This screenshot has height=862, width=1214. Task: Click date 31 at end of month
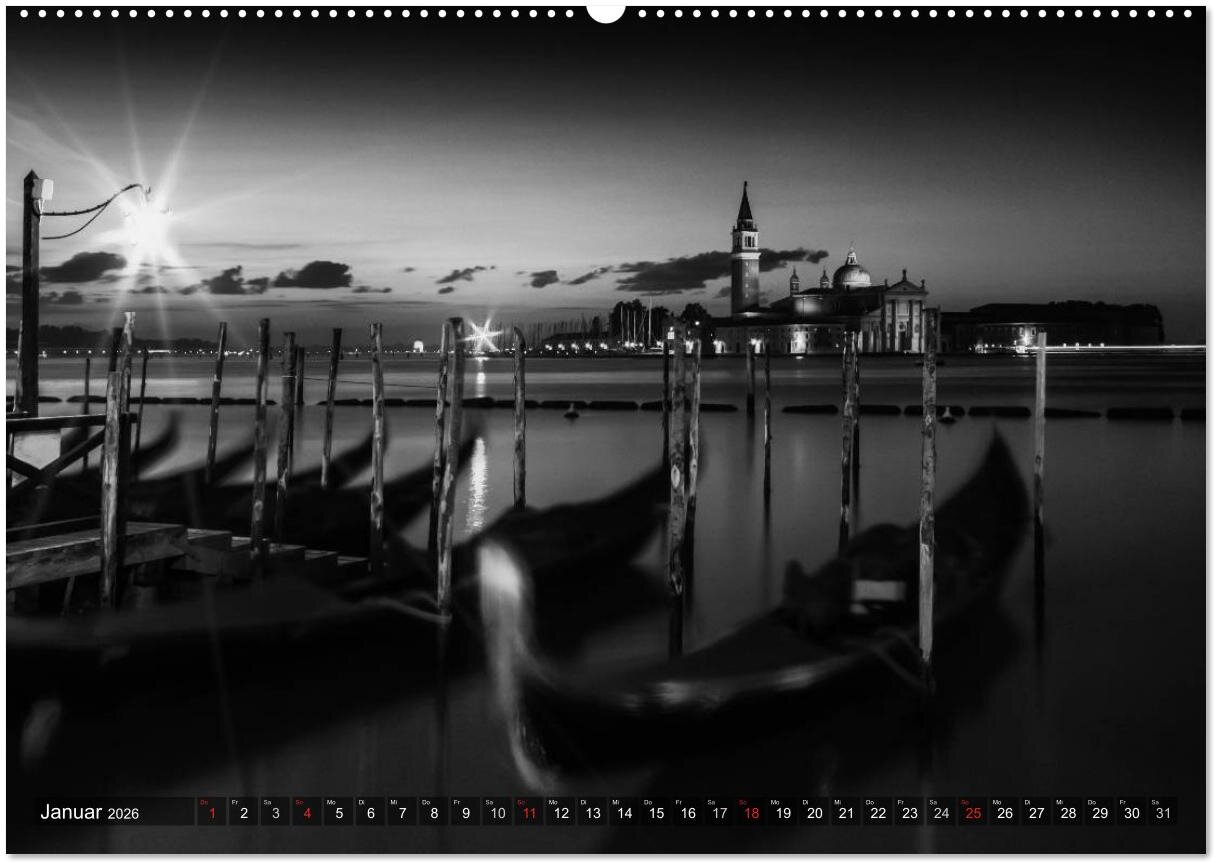click(1162, 813)
